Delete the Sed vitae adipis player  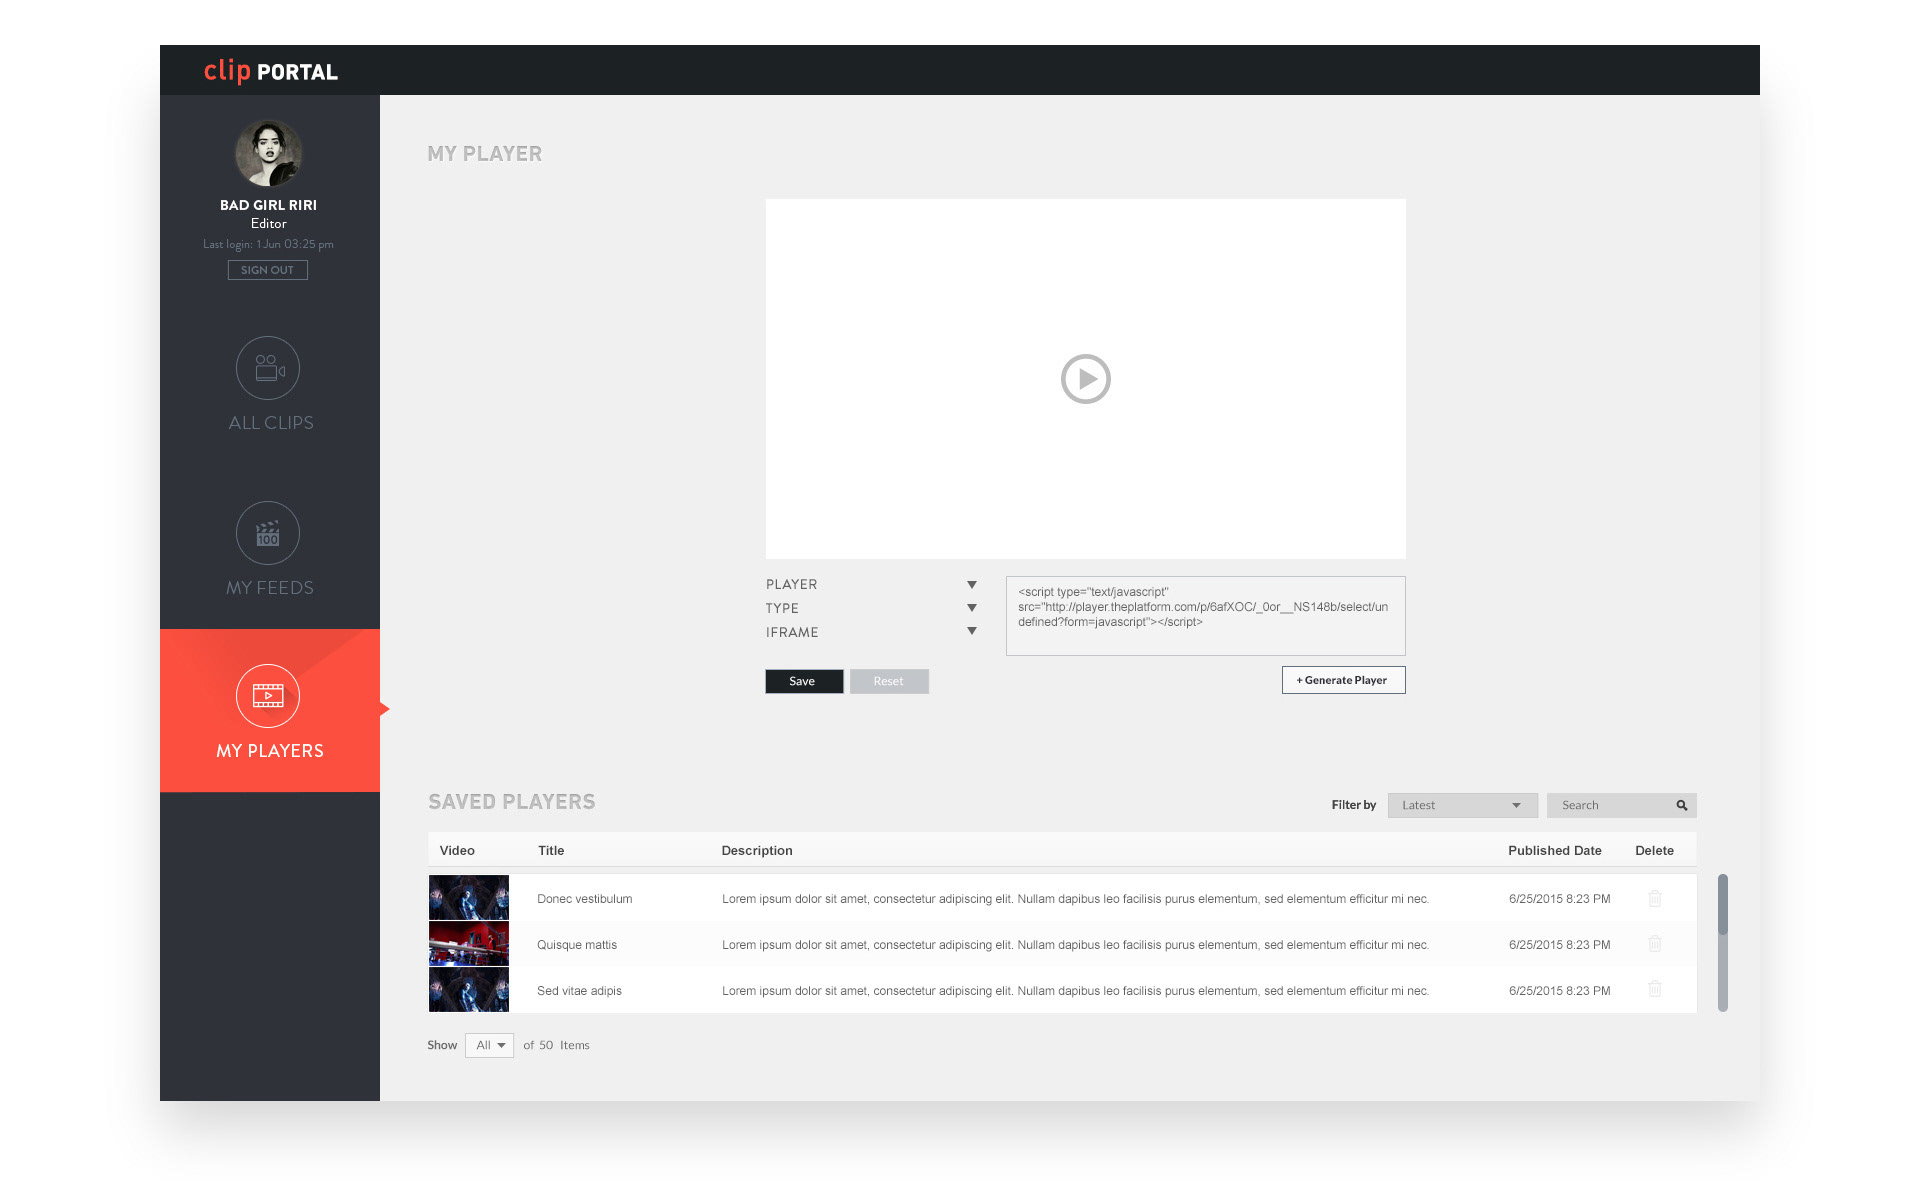click(x=1655, y=989)
